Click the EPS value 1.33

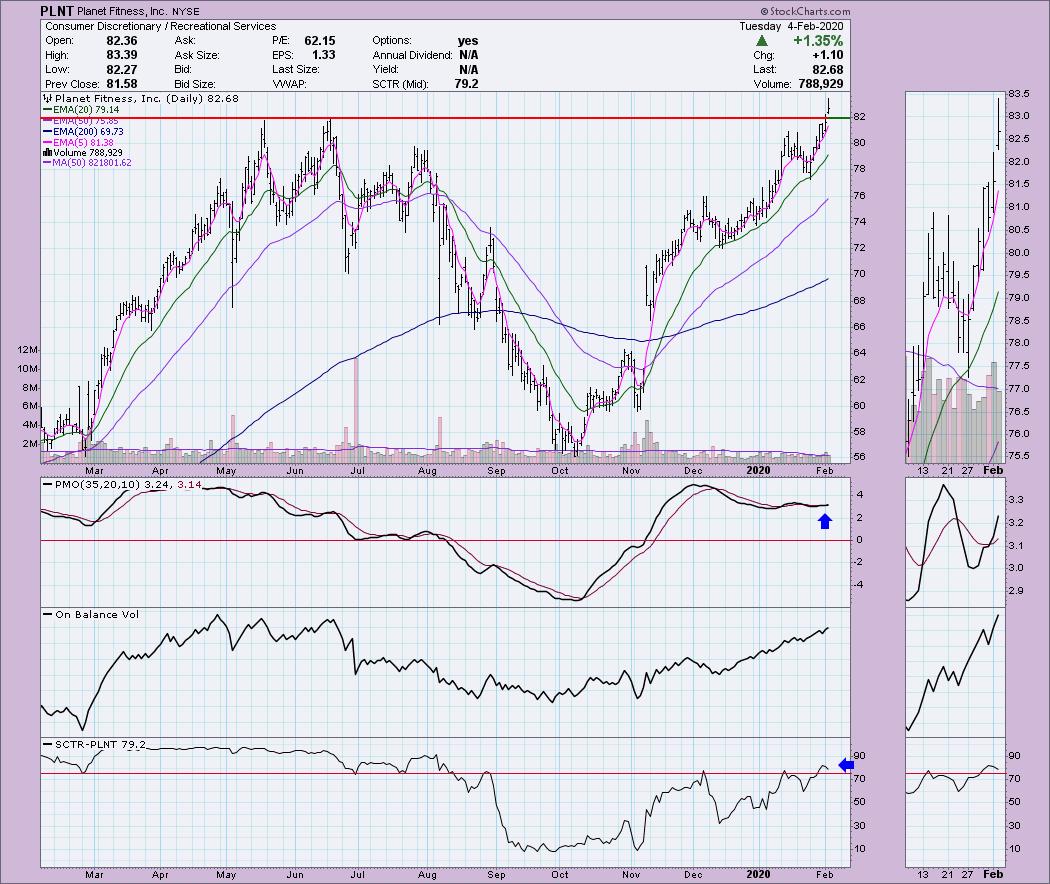(323, 55)
